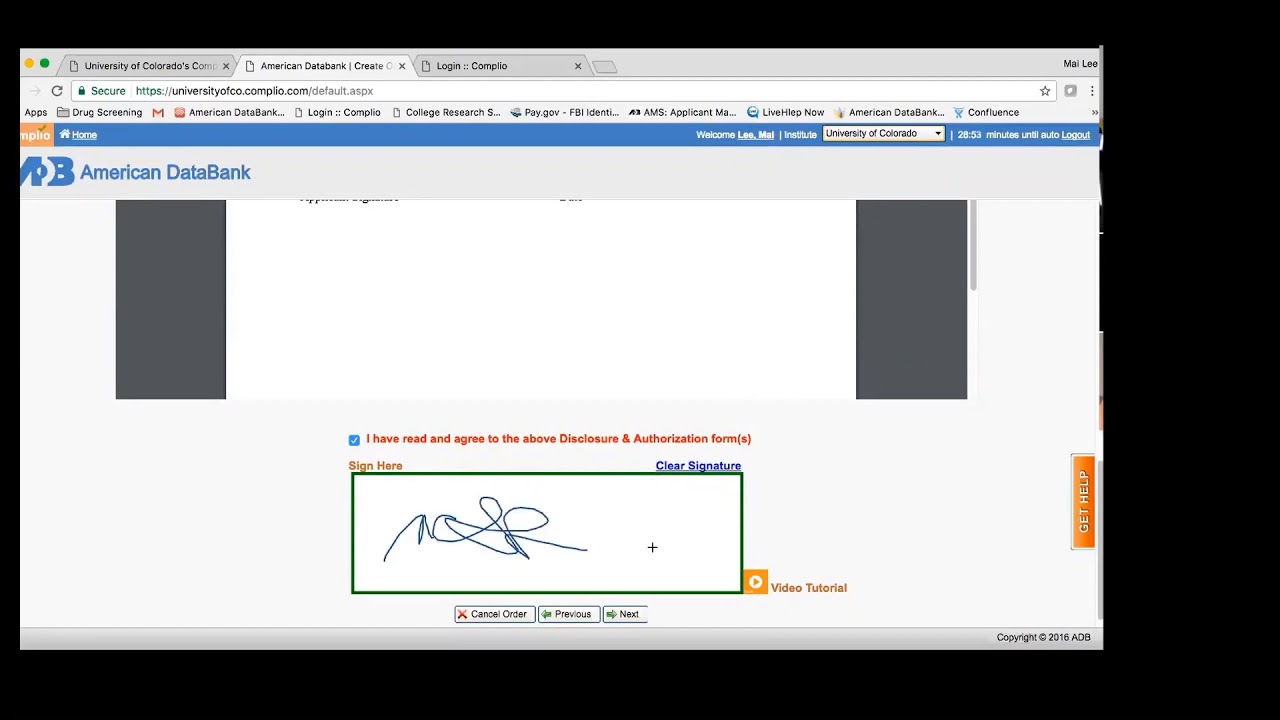
Task: Switch to University of Colorado's Complio tab
Action: (x=150, y=66)
